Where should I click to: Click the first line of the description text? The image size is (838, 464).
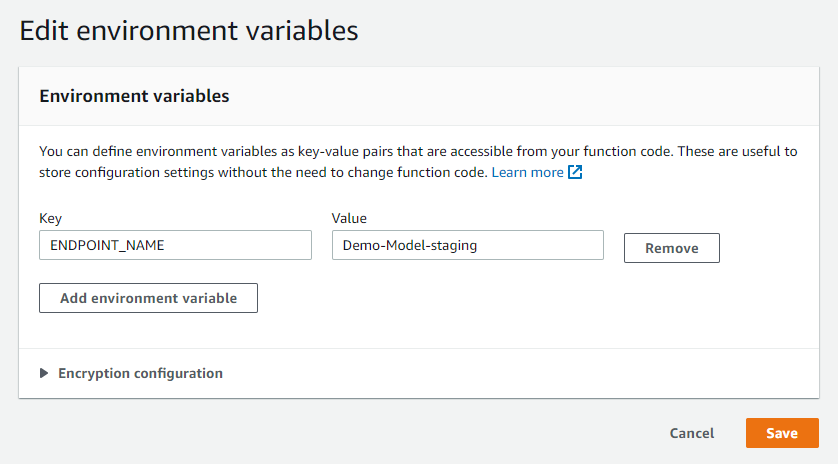417,152
